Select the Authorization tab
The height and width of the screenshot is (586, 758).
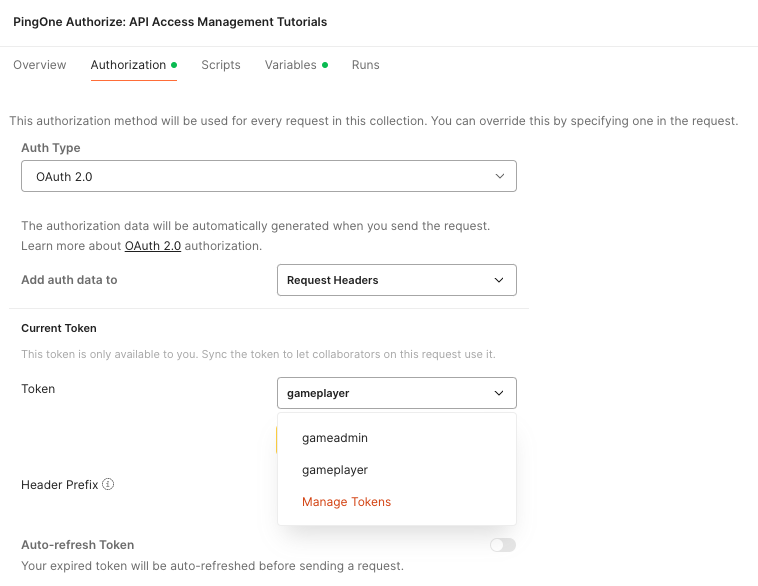128,65
